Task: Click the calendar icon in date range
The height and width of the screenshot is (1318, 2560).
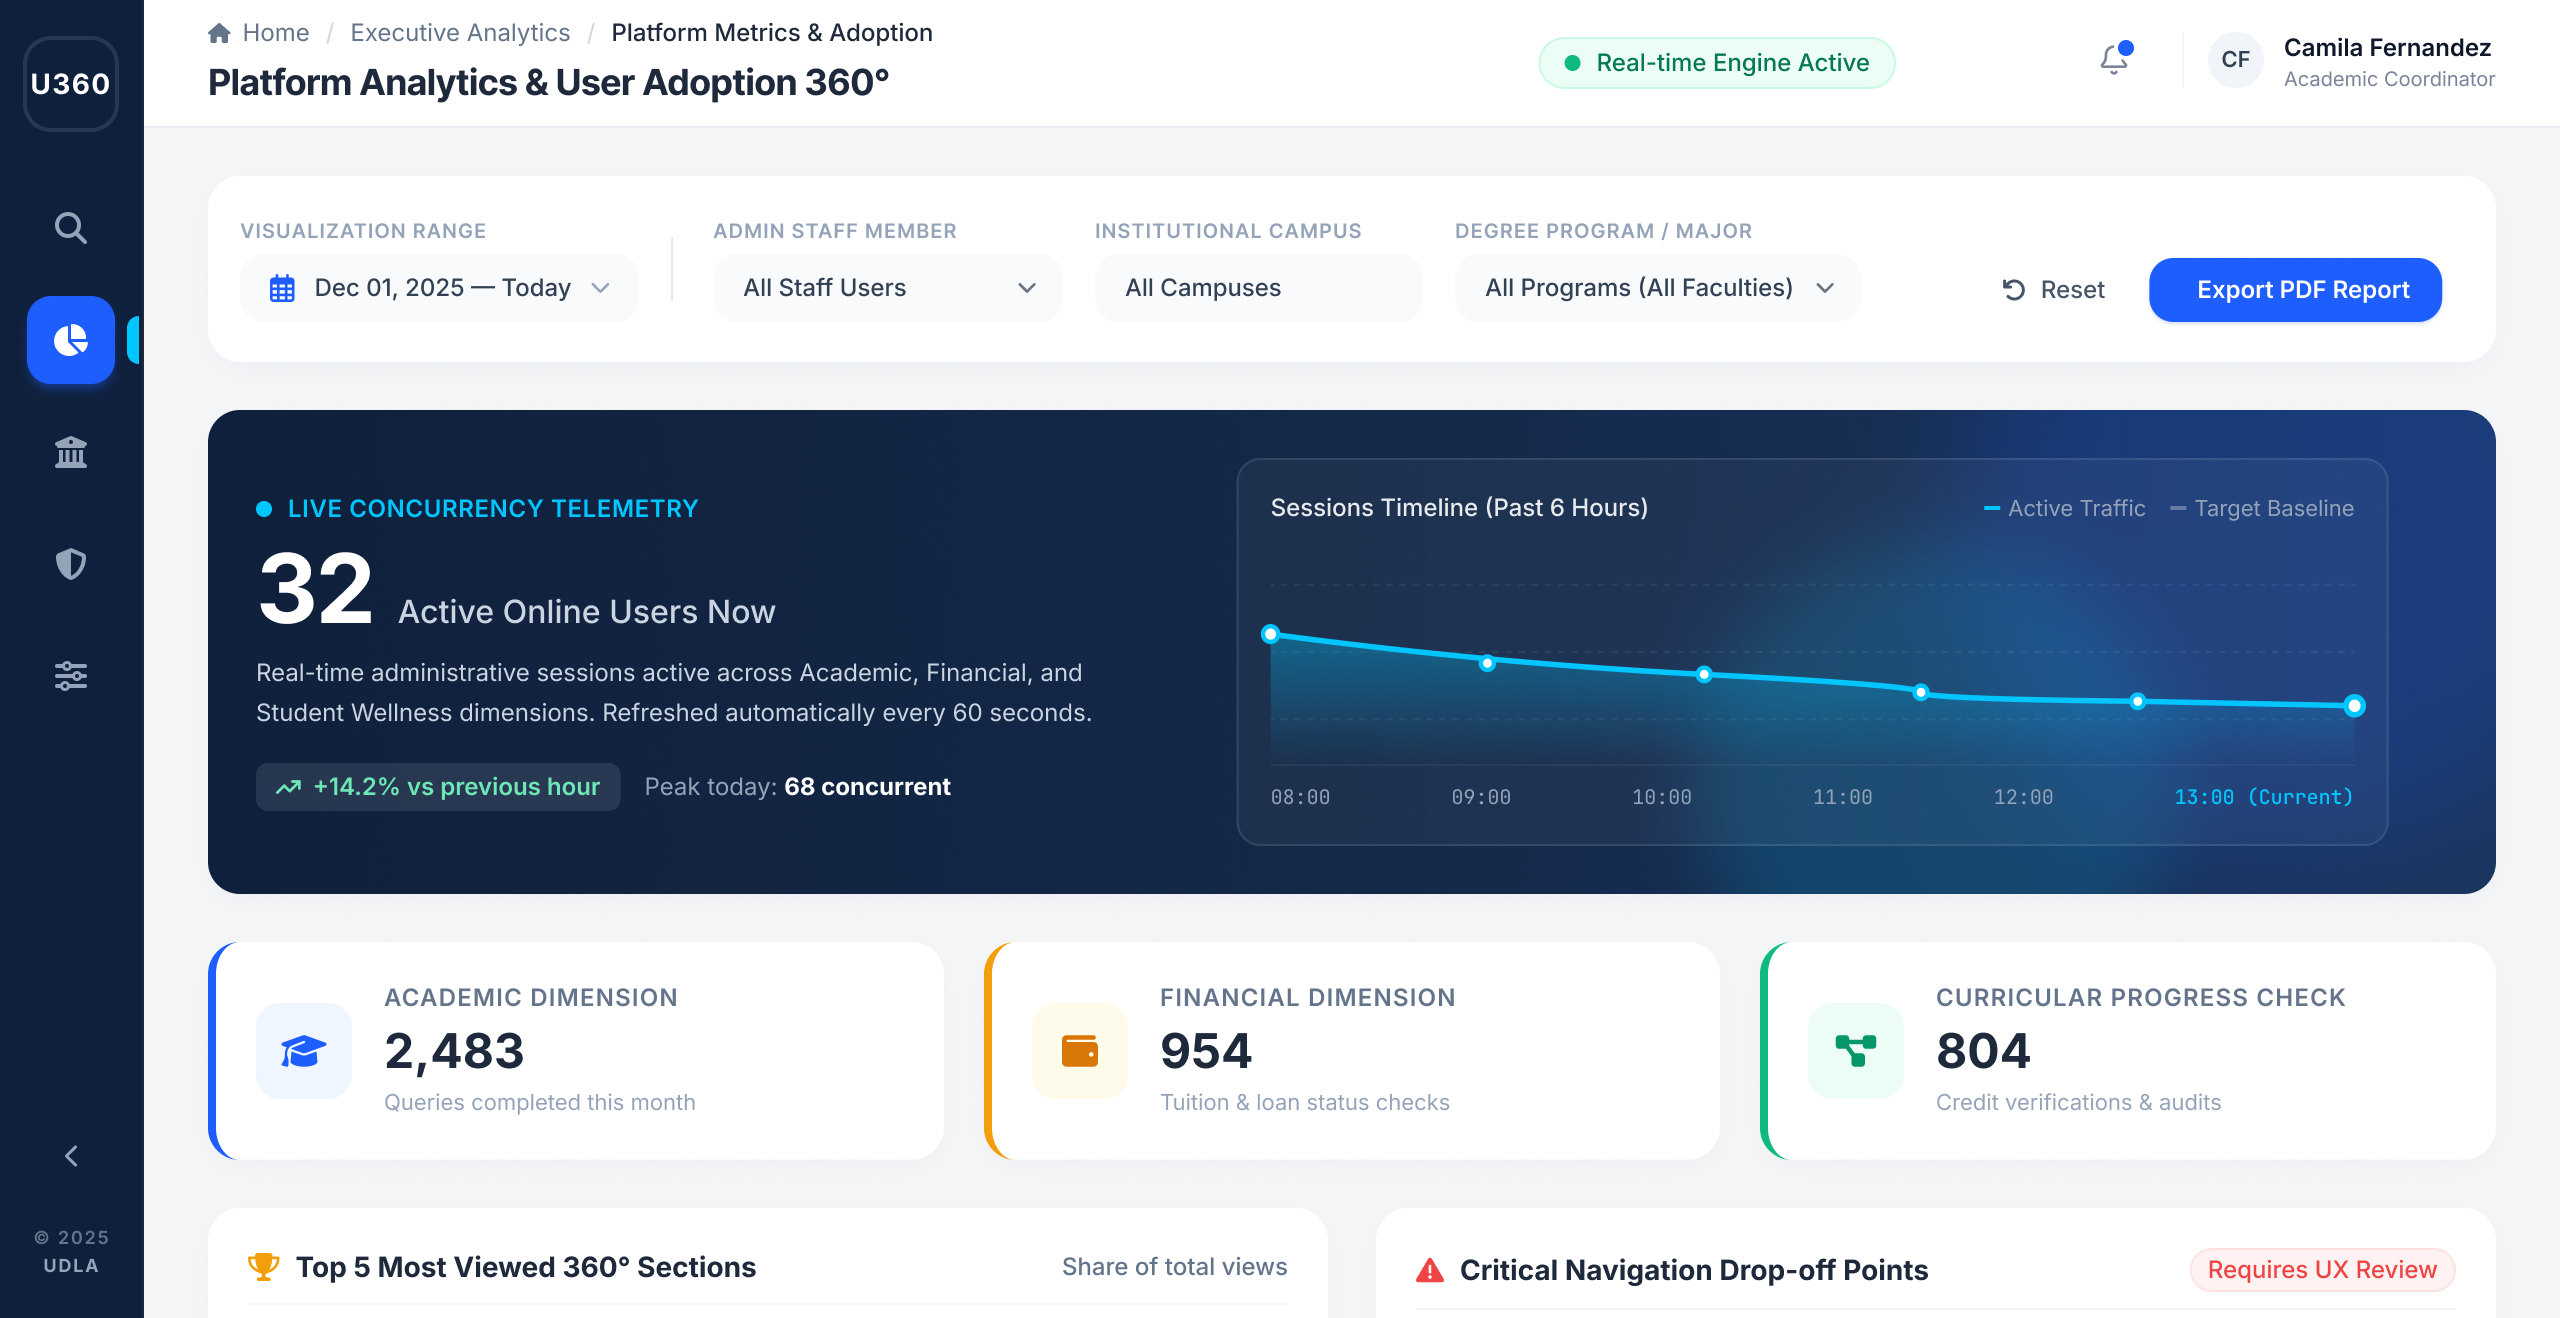Action: (x=282, y=288)
